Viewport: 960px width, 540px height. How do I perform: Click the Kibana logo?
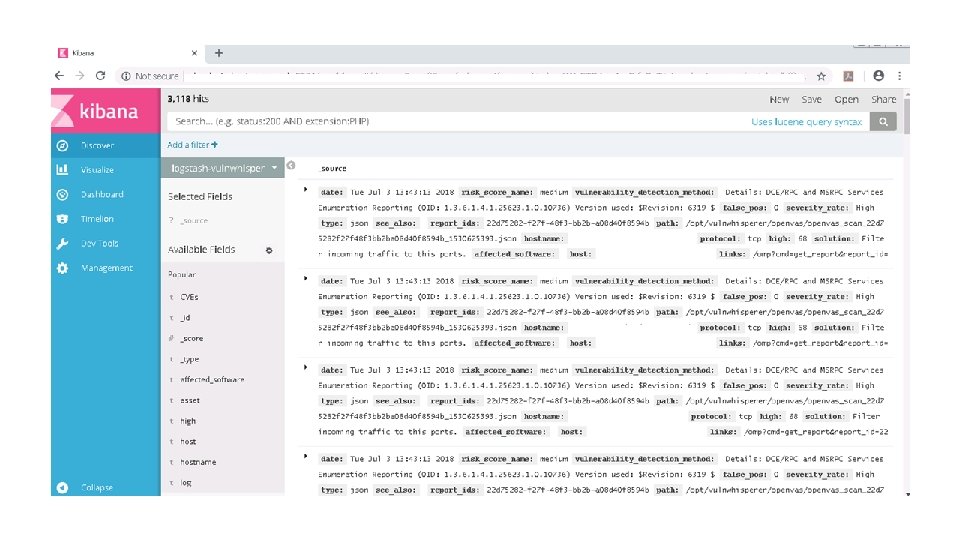coord(105,111)
